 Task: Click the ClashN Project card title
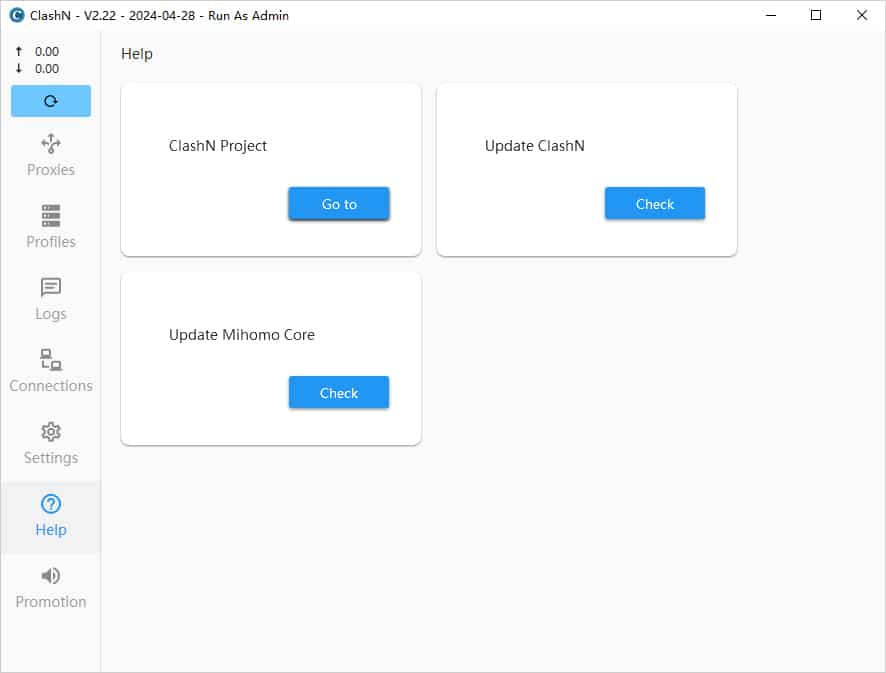pos(218,146)
